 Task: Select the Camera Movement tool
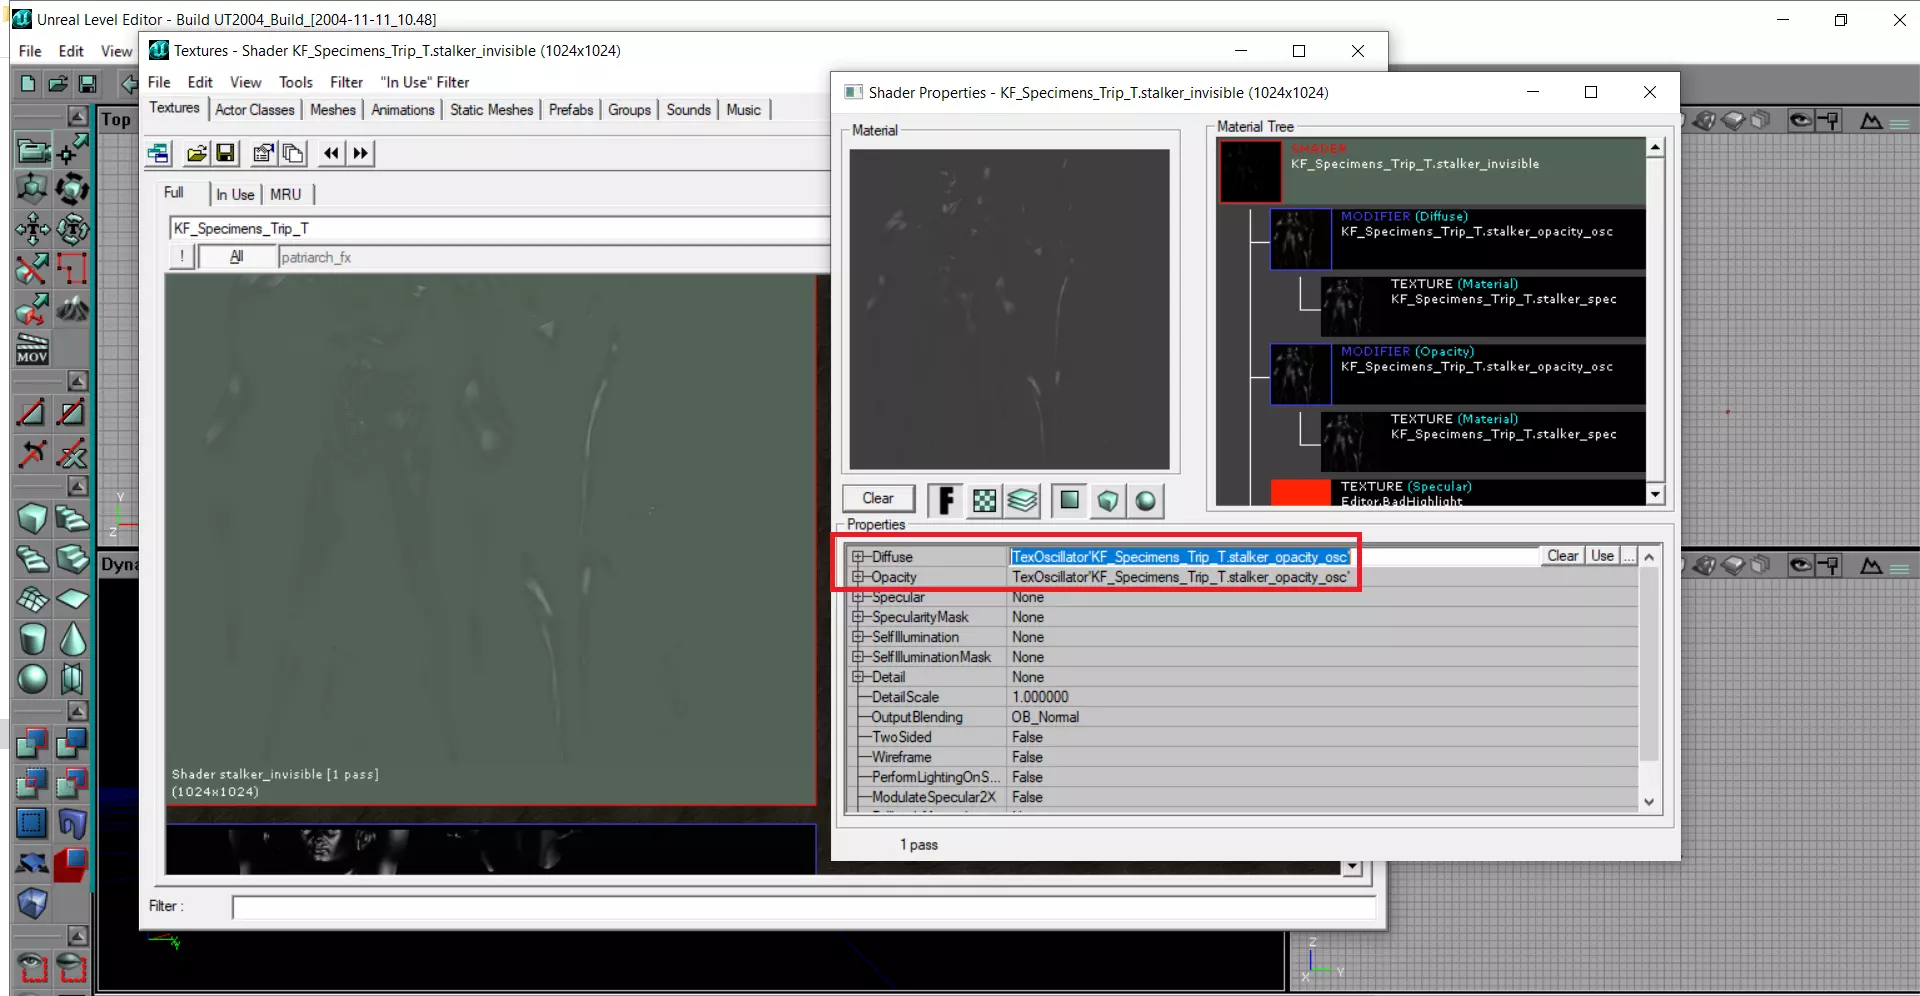pos(32,151)
